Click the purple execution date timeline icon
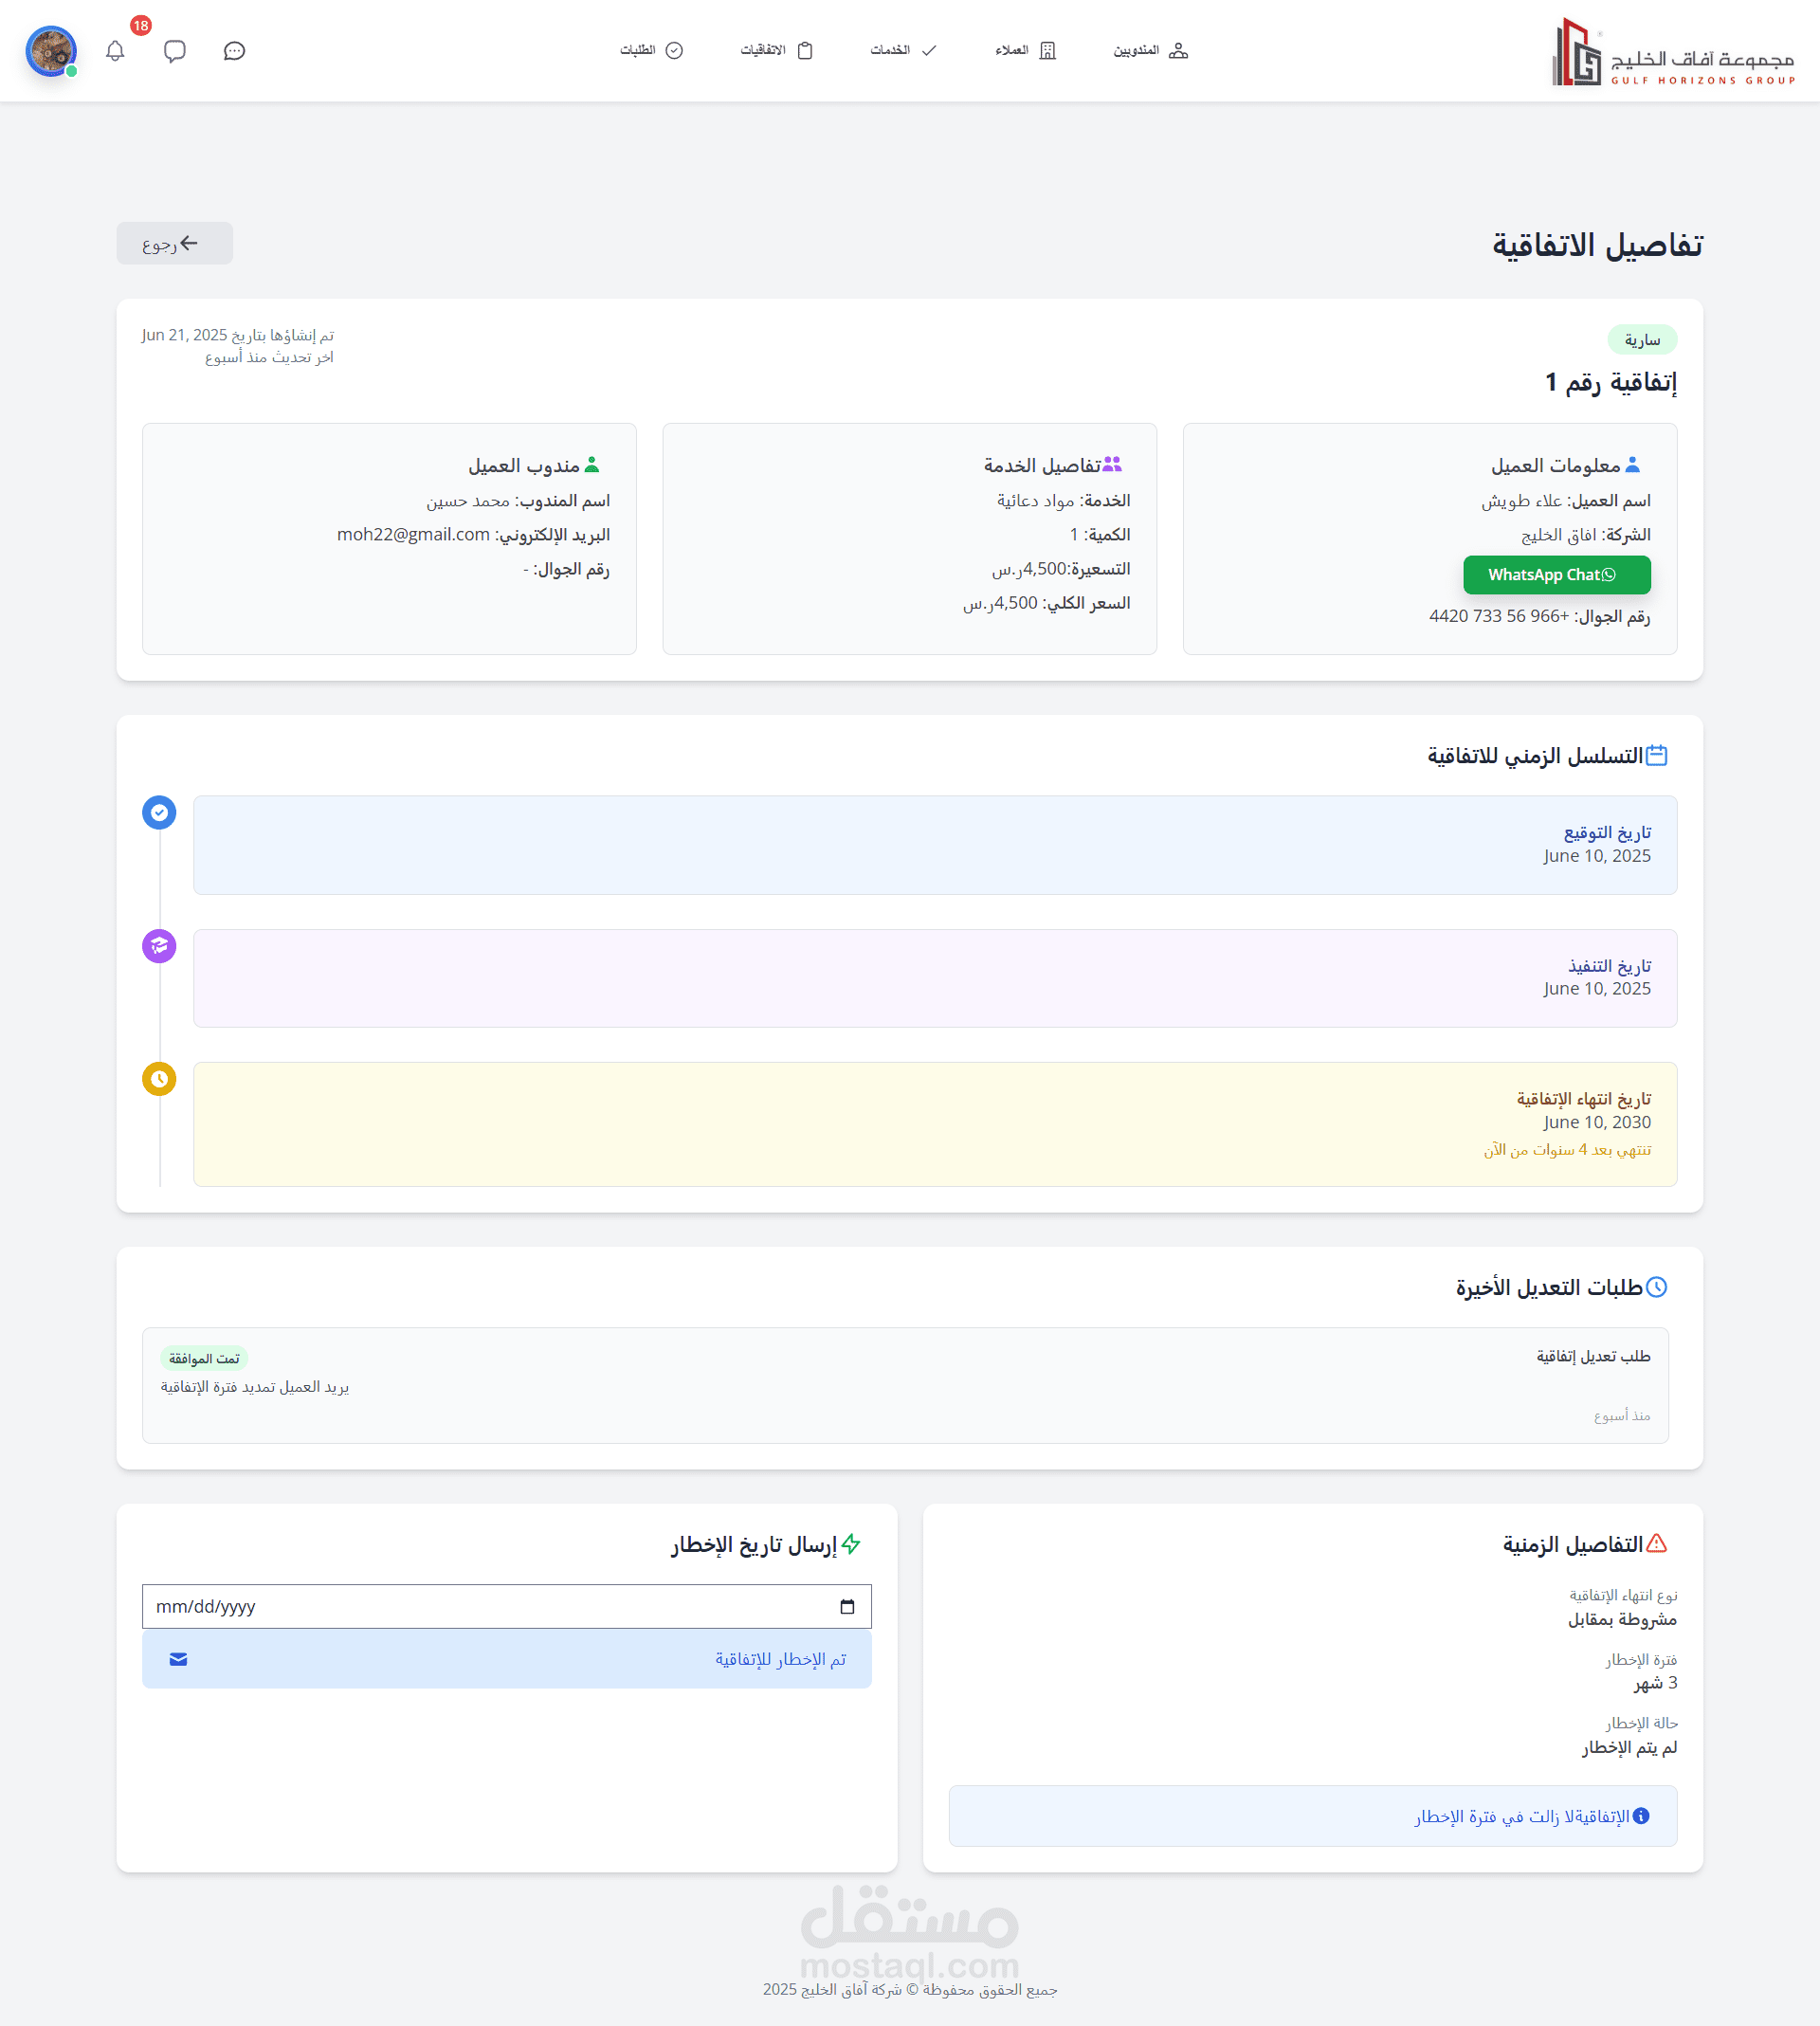This screenshot has width=1820, height=2026. (x=159, y=946)
